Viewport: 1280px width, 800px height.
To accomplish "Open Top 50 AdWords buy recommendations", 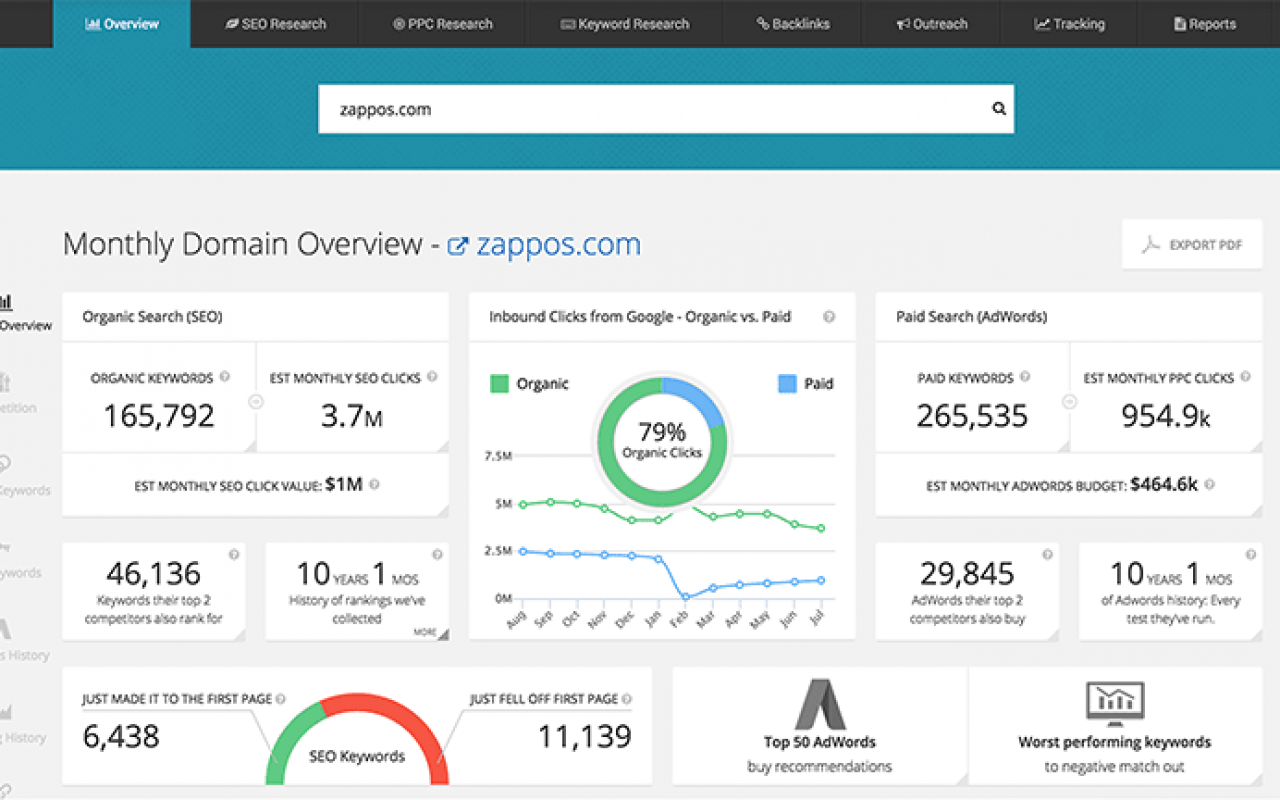I will (820, 726).
